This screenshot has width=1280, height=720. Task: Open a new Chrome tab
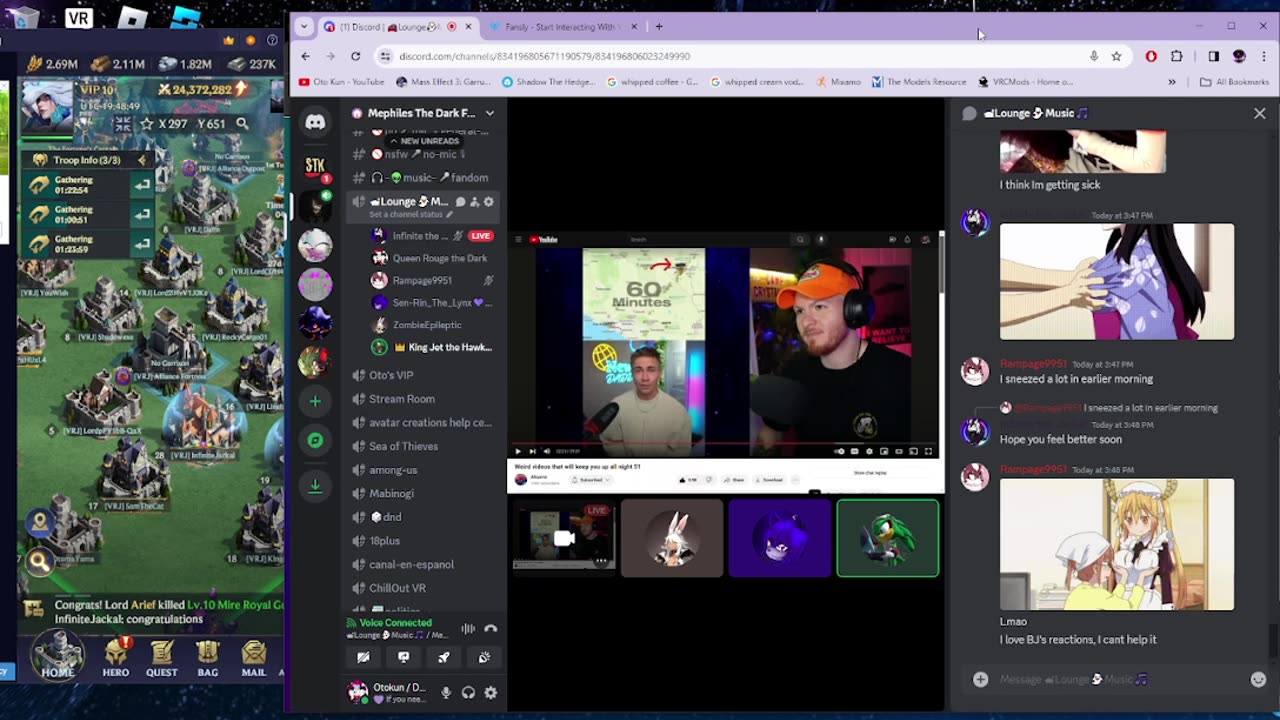coord(658,27)
